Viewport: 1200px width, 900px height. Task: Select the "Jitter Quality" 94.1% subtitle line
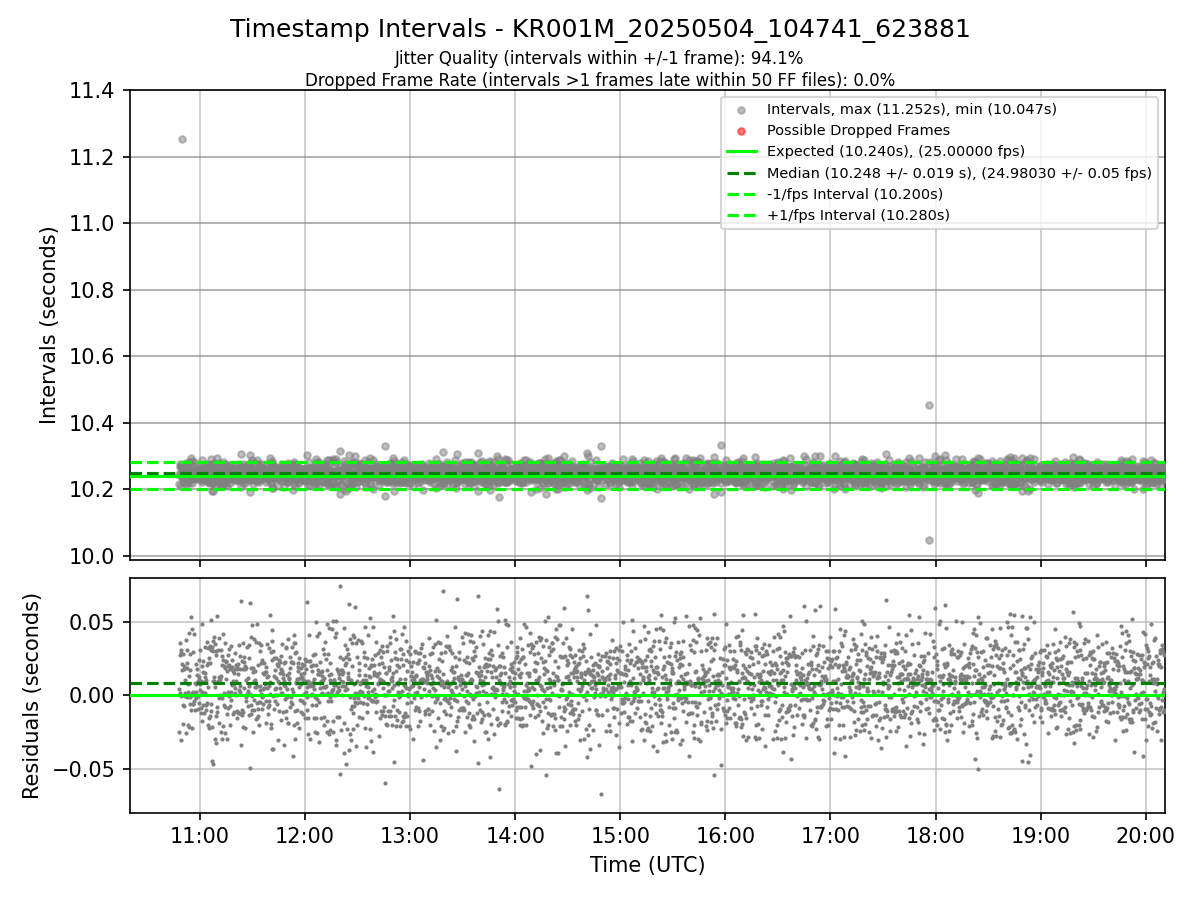pyautogui.click(x=600, y=58)
